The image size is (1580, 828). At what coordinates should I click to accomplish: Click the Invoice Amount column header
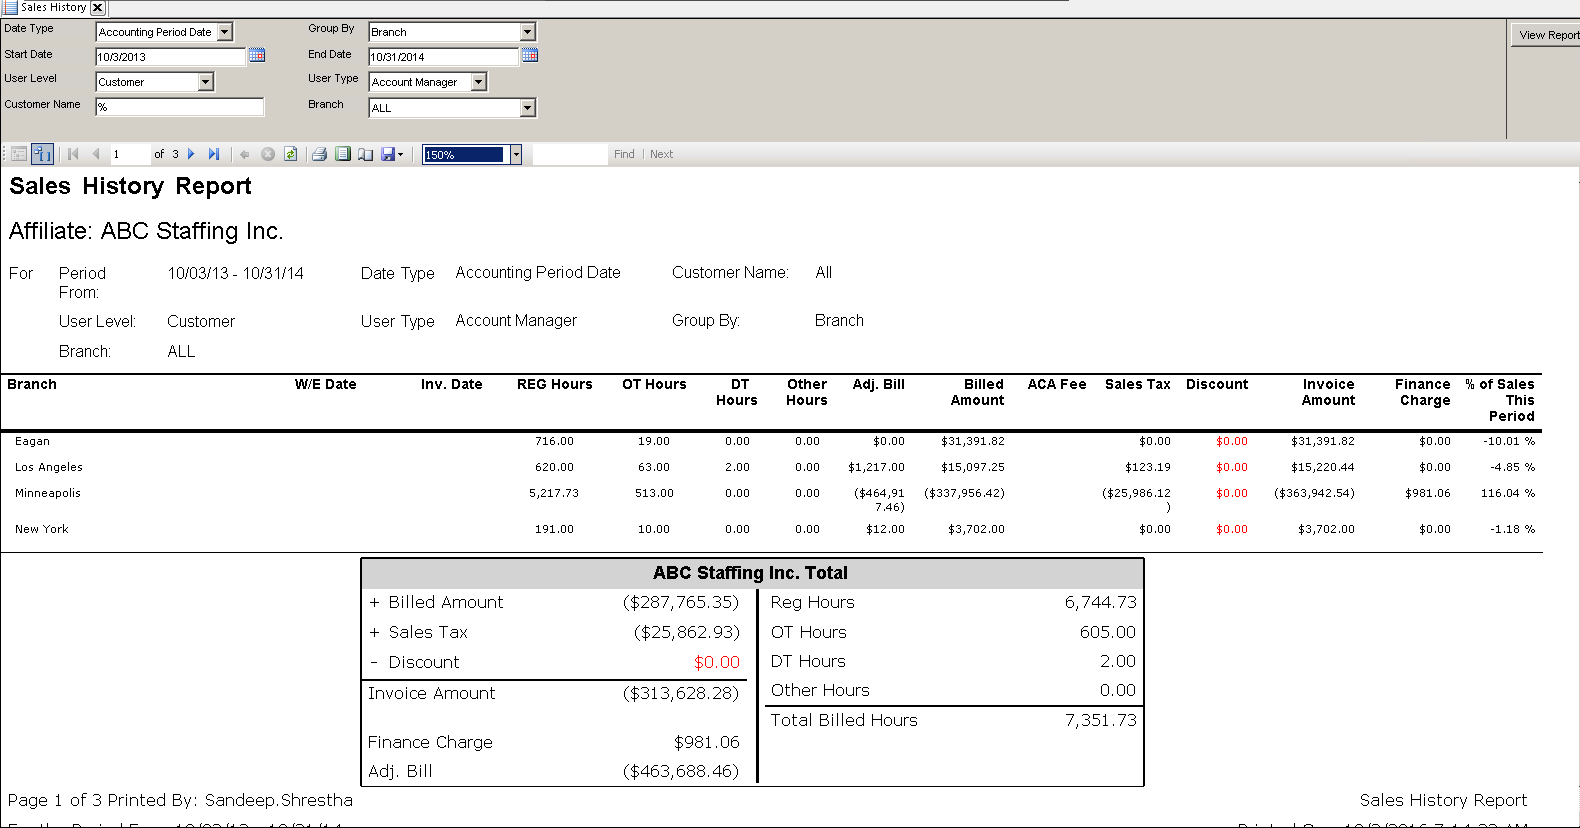tap(1328, 392)
